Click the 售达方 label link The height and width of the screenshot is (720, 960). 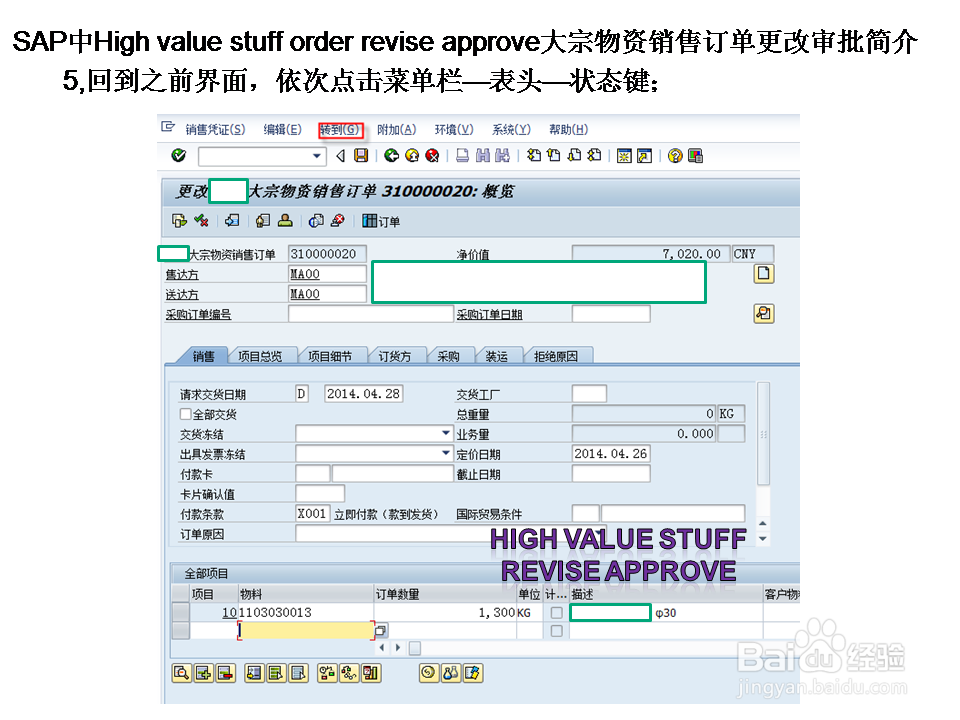pos(182,274)
